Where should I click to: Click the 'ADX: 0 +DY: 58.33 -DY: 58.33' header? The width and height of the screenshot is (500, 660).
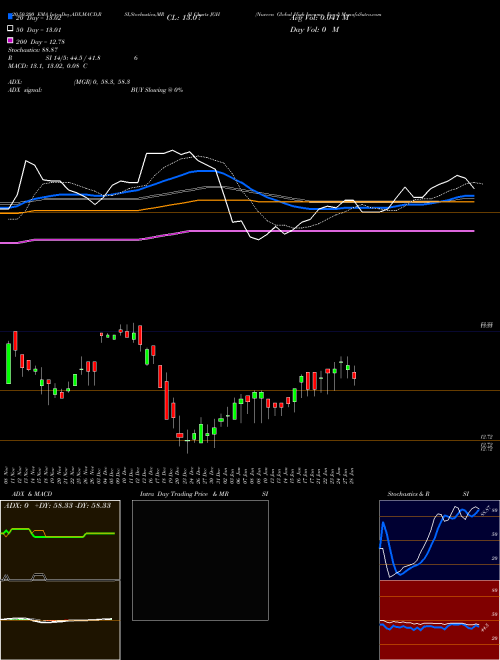[x=57, y=505]
